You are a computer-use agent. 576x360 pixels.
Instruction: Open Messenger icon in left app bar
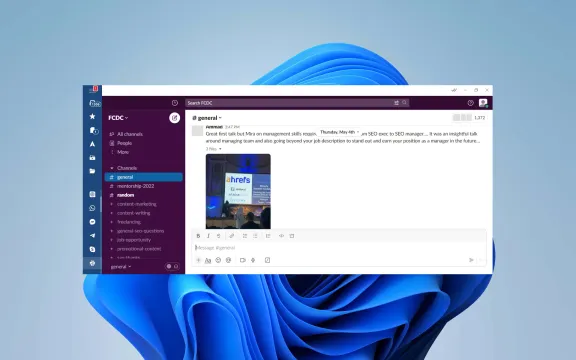click(x=92, y=222)
